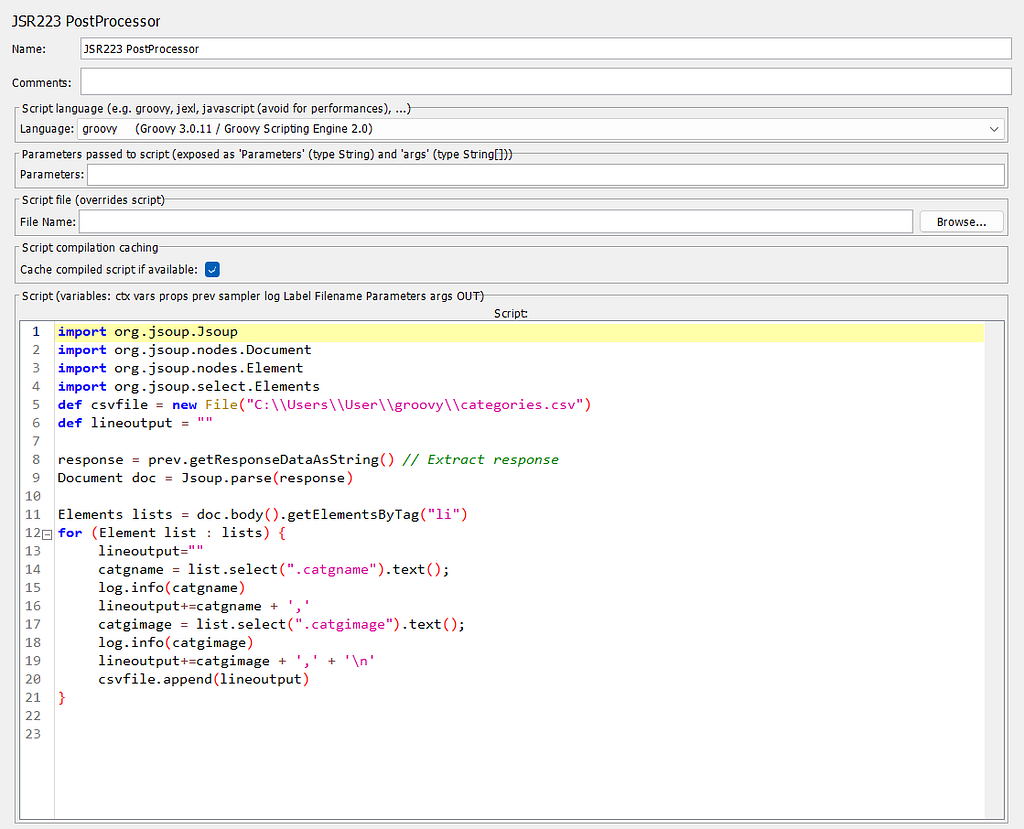Click the log.info(catgname) line
The width and height of the screenshot is (1024, 829).
[172, 588]
